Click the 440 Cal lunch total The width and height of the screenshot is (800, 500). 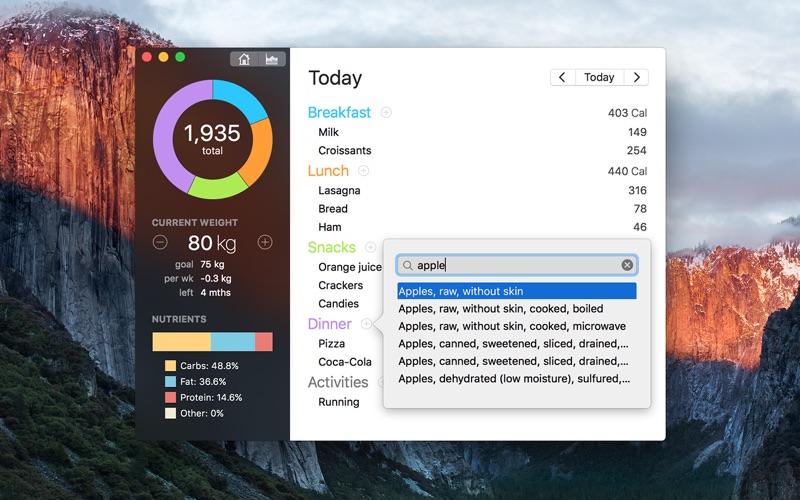627,171
